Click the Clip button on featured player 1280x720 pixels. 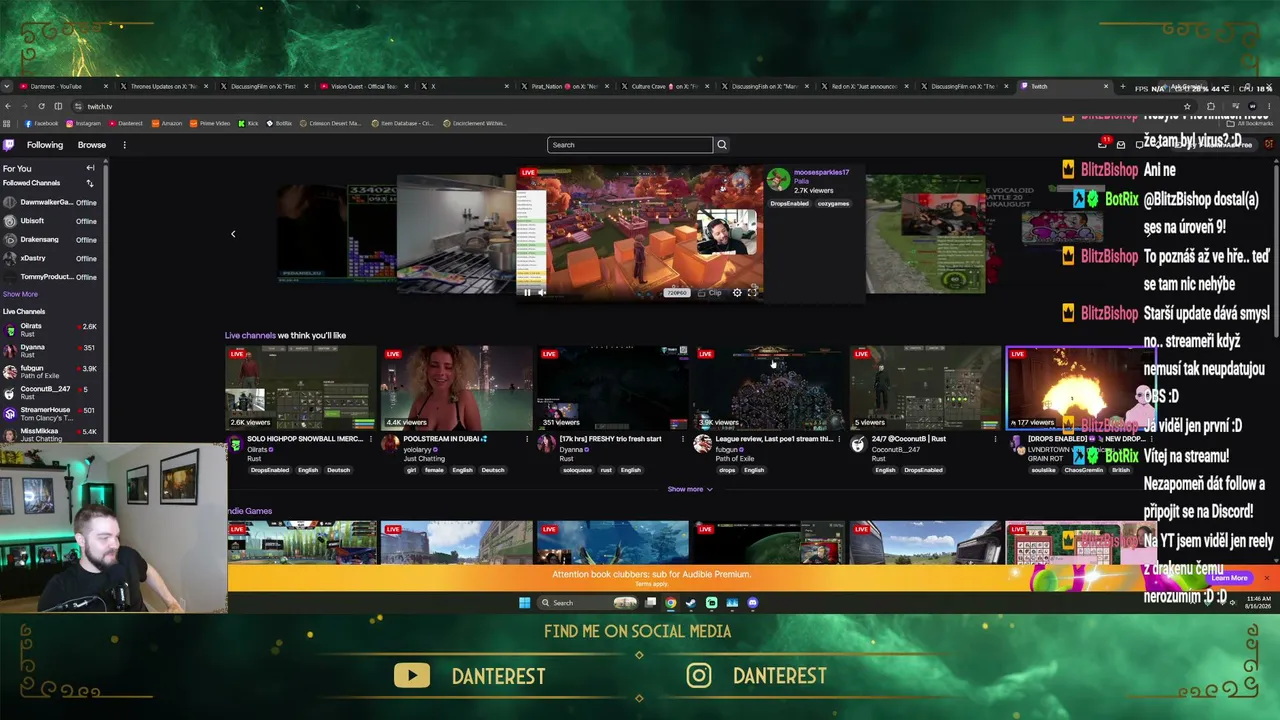click(x=710, y=292)
